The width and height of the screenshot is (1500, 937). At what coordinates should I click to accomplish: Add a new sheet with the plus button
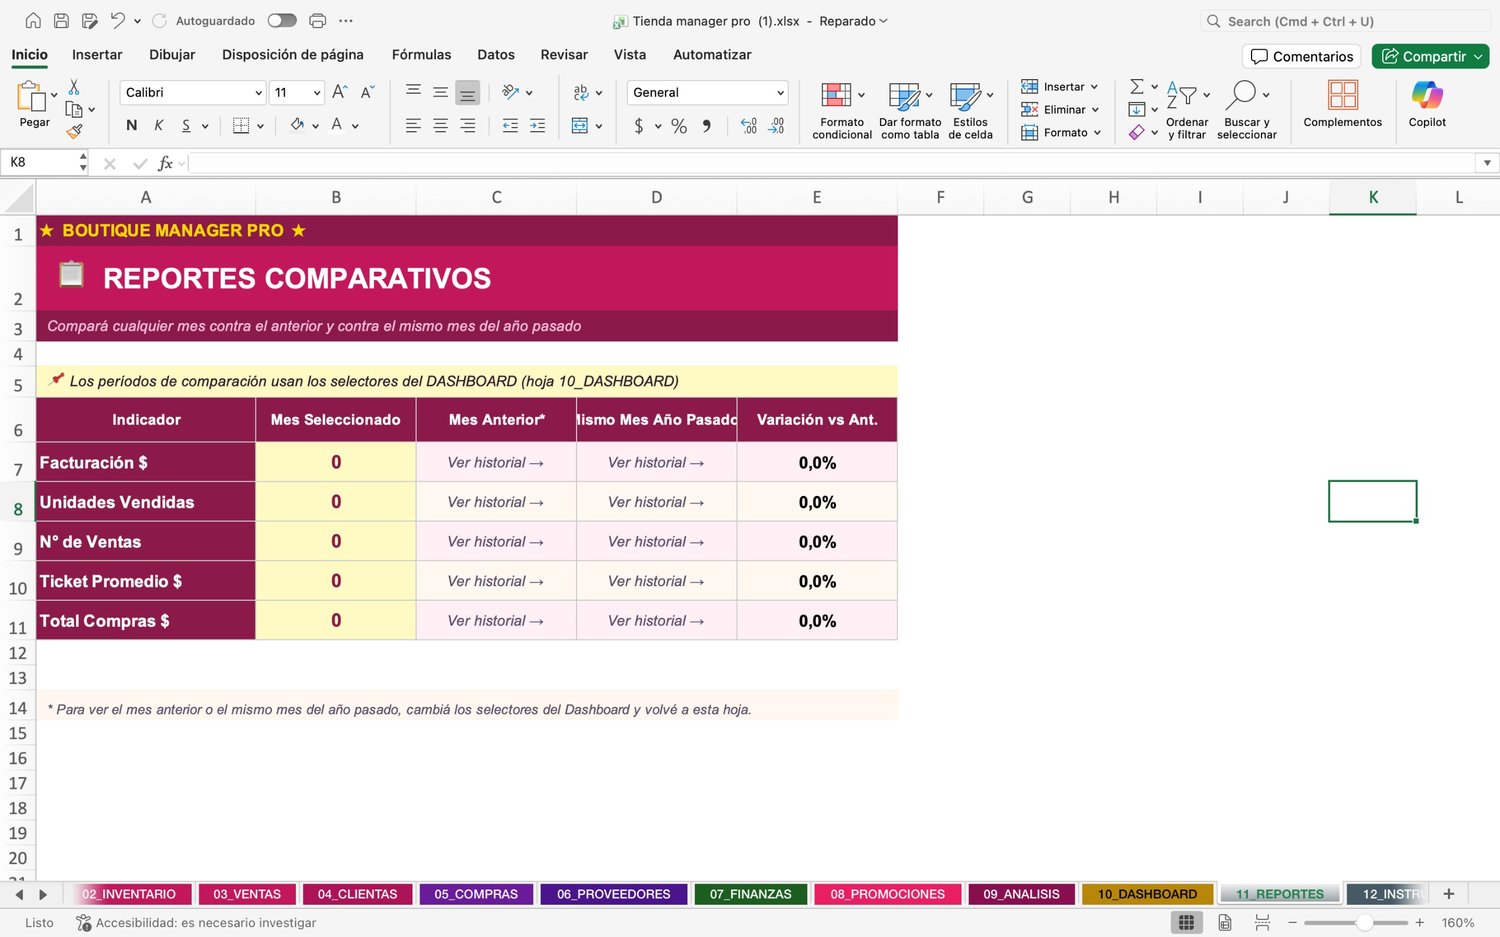(1448, 894)
